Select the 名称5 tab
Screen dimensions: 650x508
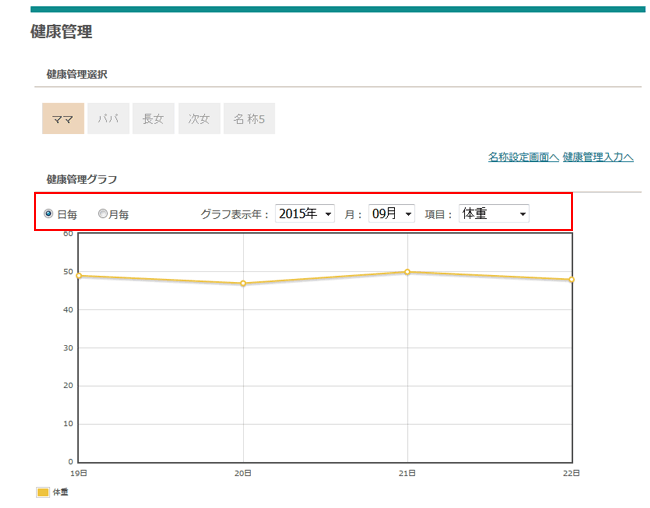[249, 119]
